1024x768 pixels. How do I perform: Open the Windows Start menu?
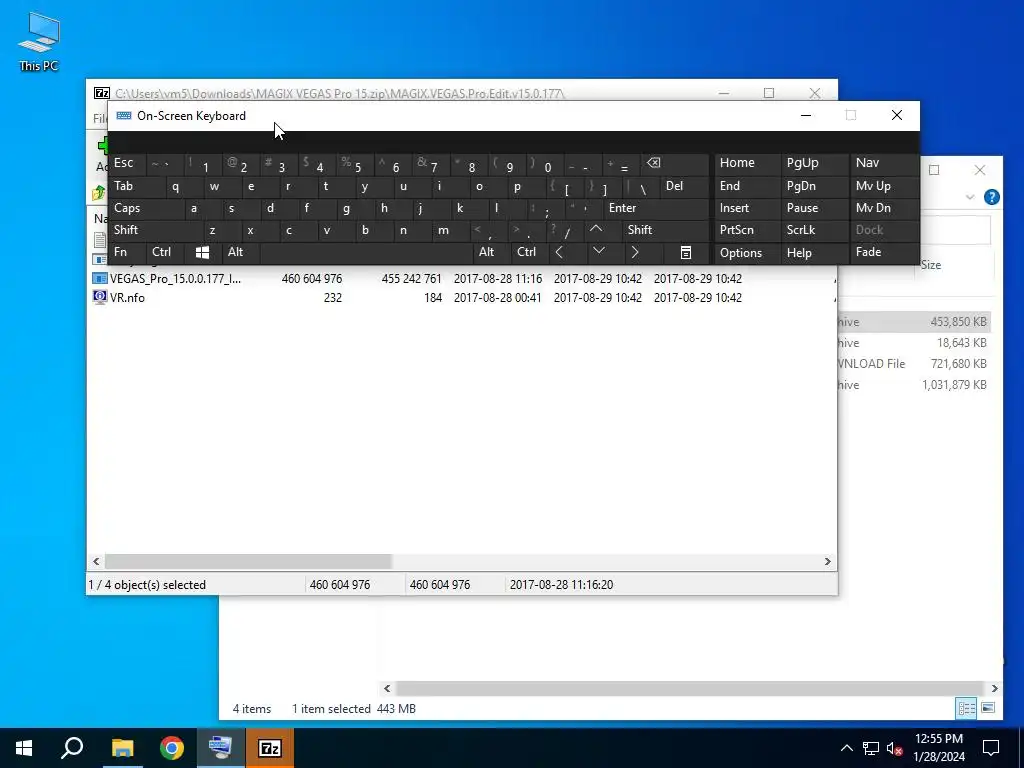(x=24, y=748)
